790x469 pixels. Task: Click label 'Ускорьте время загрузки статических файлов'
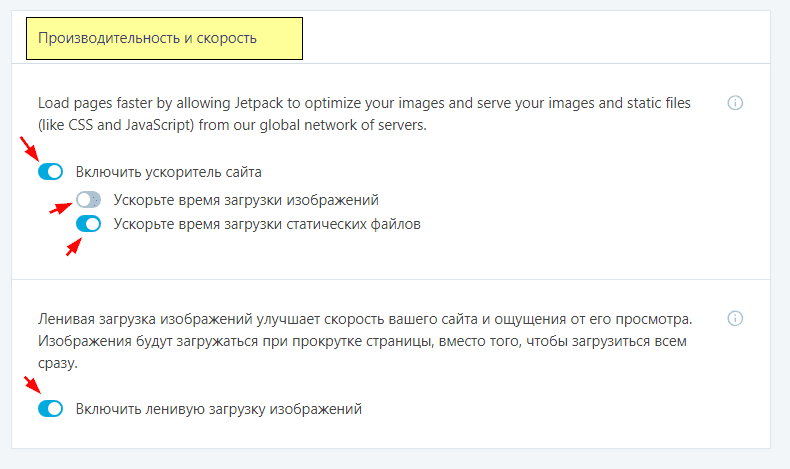coord(267,224)
